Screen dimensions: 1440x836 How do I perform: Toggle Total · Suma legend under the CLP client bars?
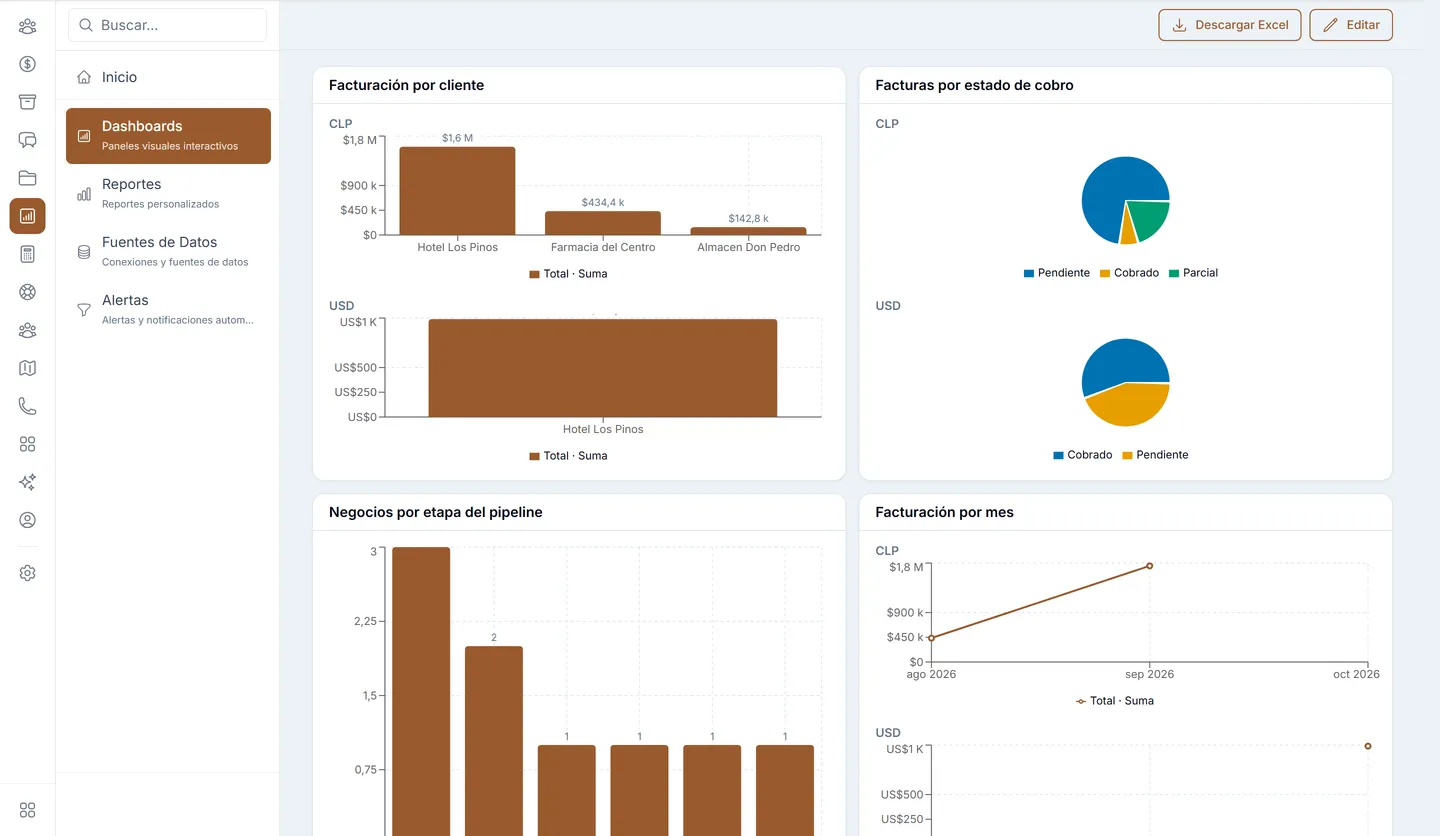tap(568, 274)
